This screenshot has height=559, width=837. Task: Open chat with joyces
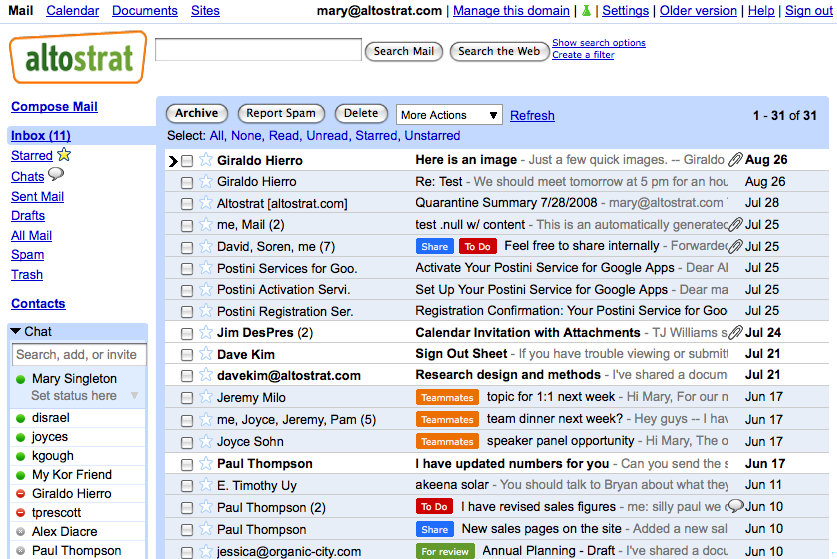(x=50, y=437)
